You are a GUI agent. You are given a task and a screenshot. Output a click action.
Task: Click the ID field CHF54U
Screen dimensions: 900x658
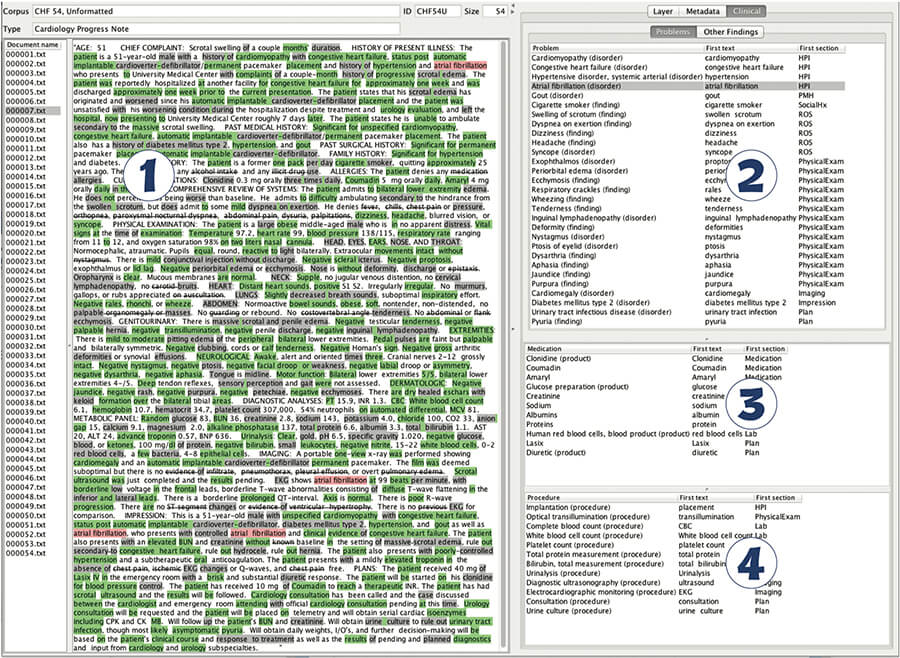click(438, 11)
